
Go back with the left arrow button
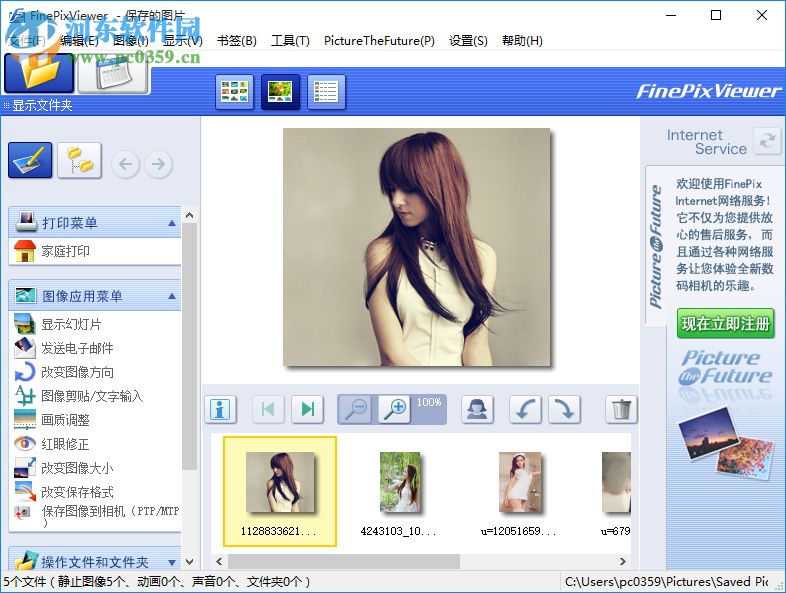[125, 164]
